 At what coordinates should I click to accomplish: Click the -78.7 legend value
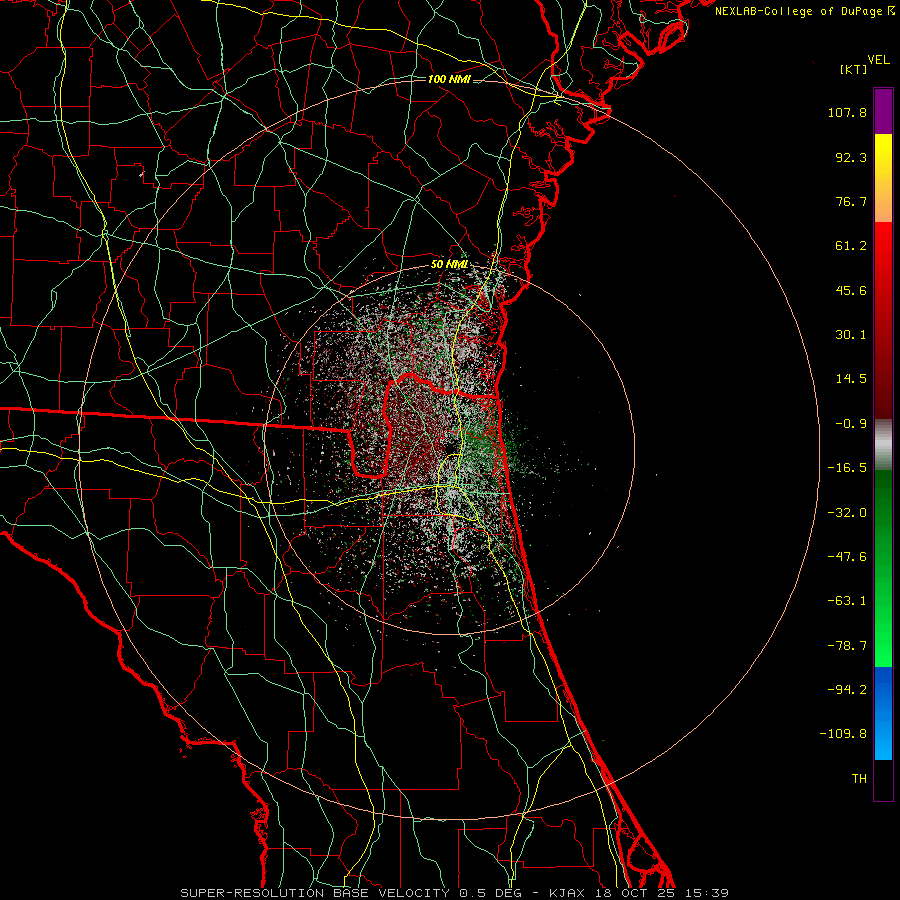(847, 646)
